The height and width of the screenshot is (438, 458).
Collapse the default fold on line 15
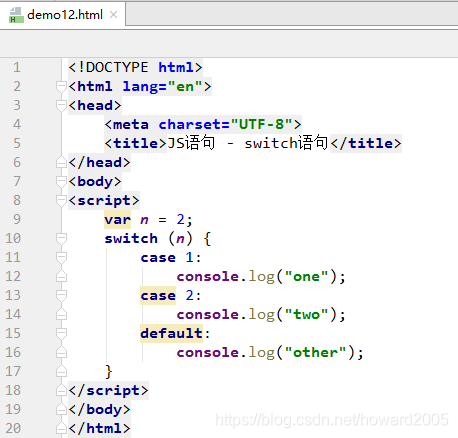click(61, 333)
